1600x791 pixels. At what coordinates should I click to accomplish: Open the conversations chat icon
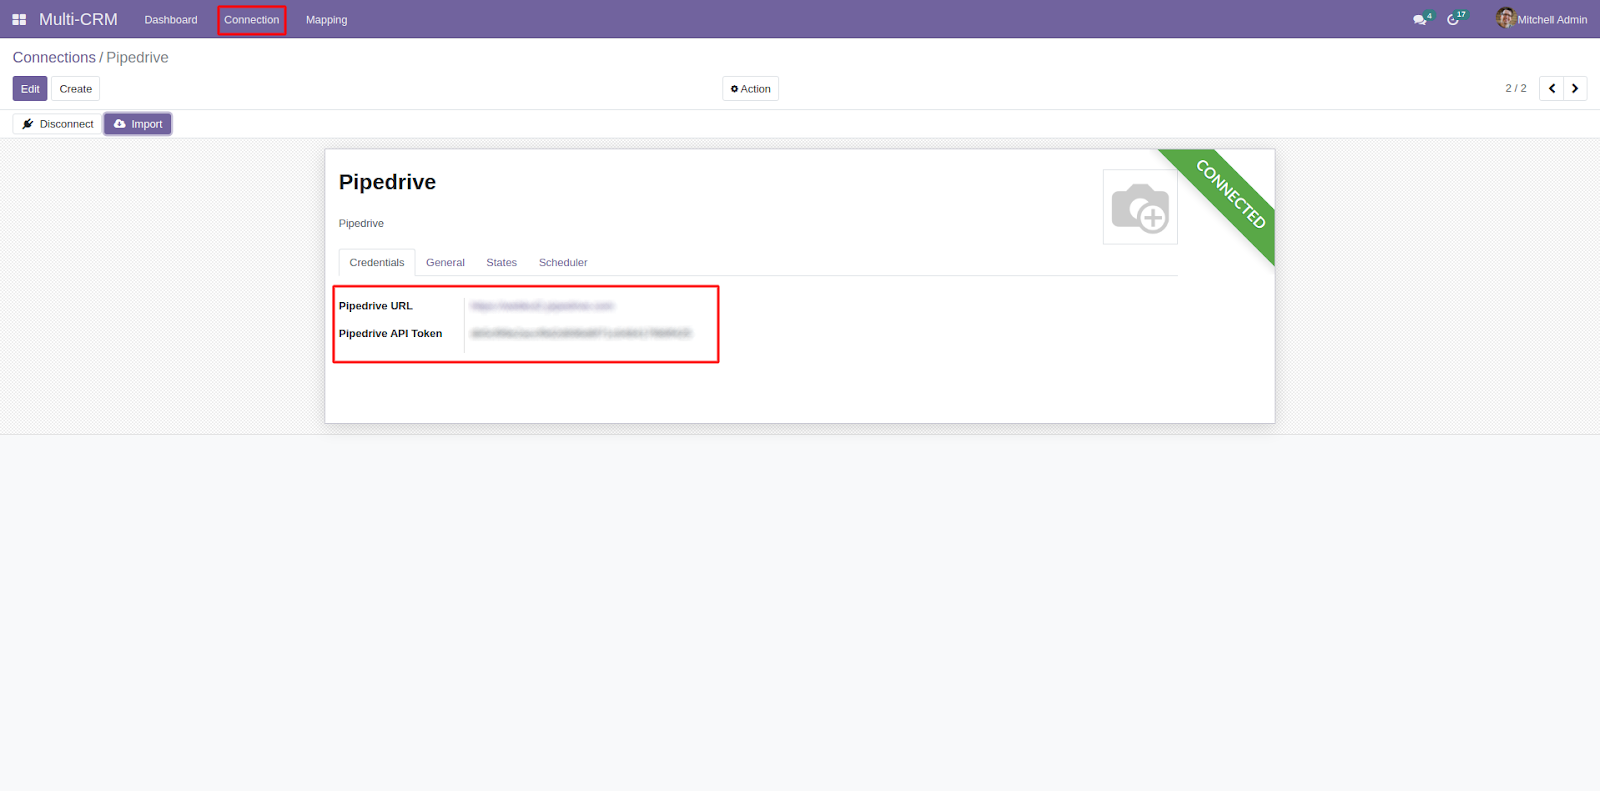tap(1420, 20)
